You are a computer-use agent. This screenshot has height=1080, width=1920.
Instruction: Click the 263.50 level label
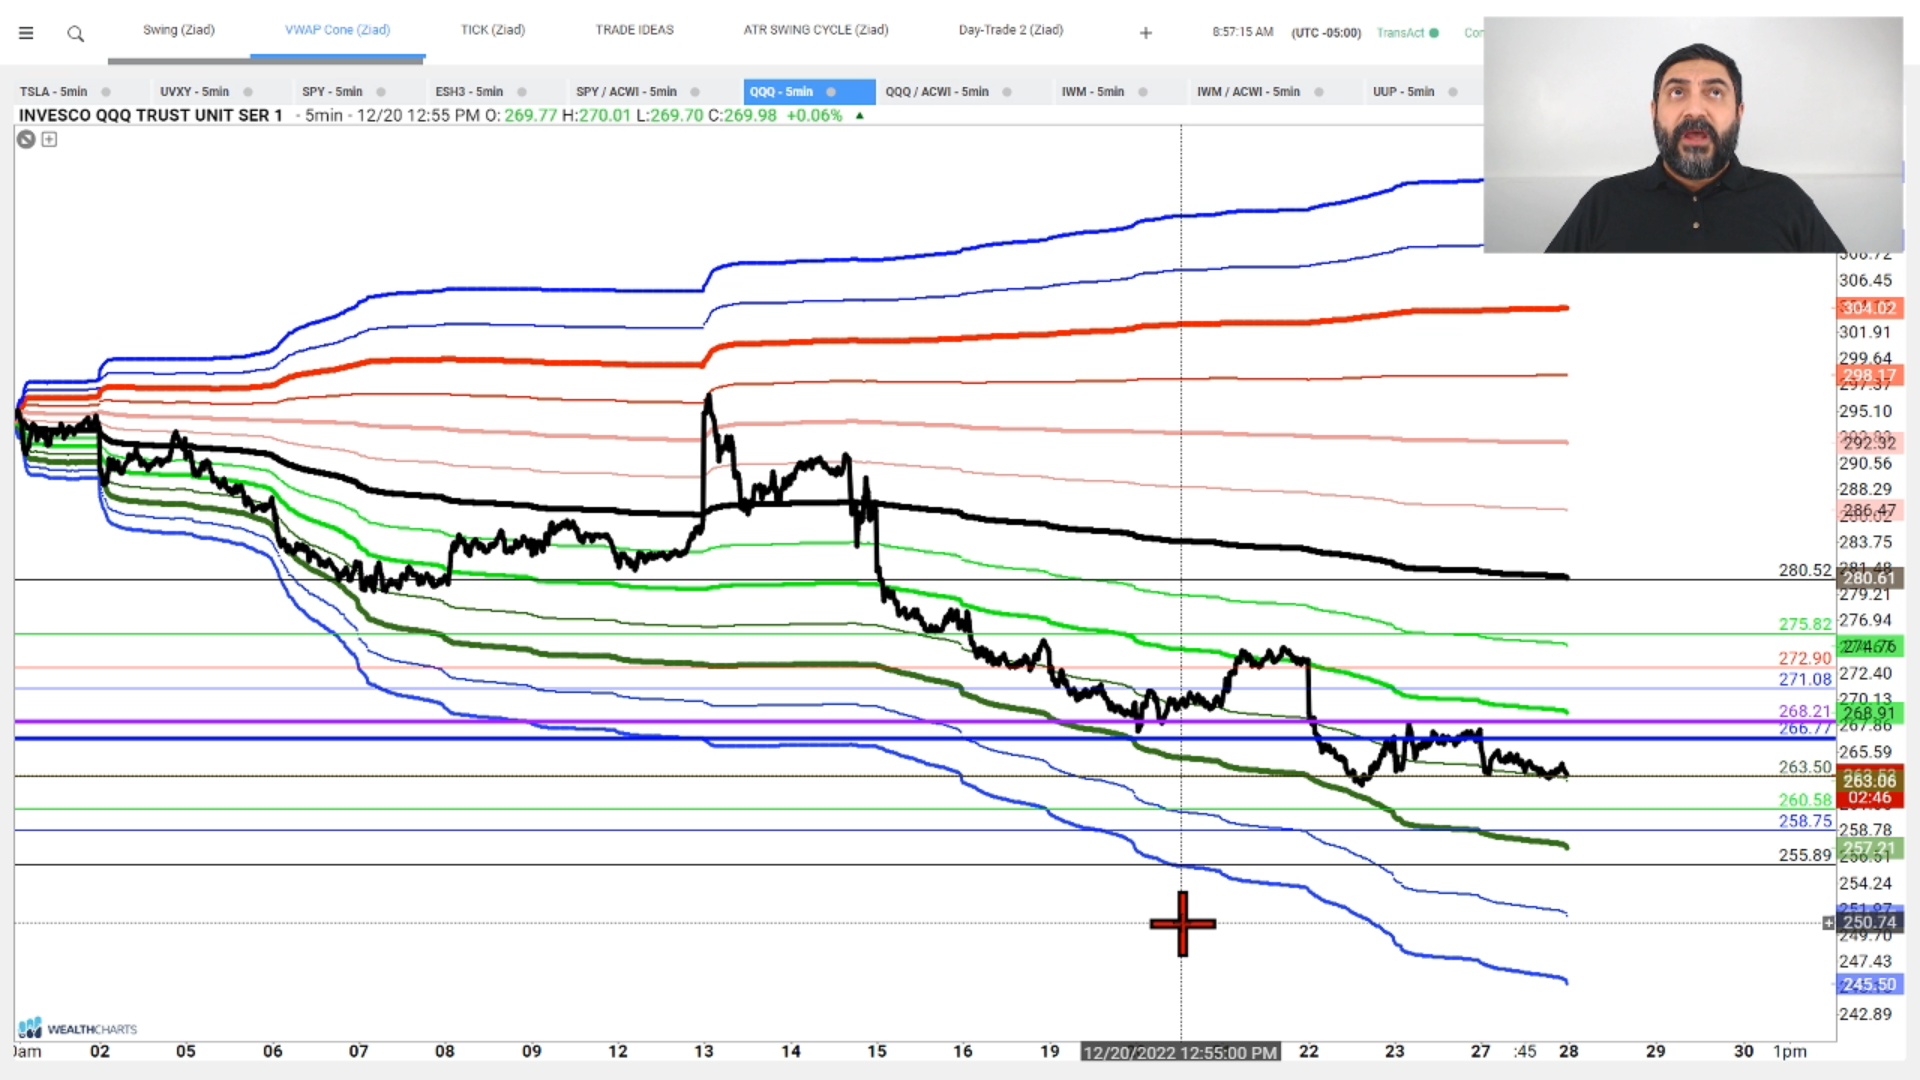click(1805, 767)
